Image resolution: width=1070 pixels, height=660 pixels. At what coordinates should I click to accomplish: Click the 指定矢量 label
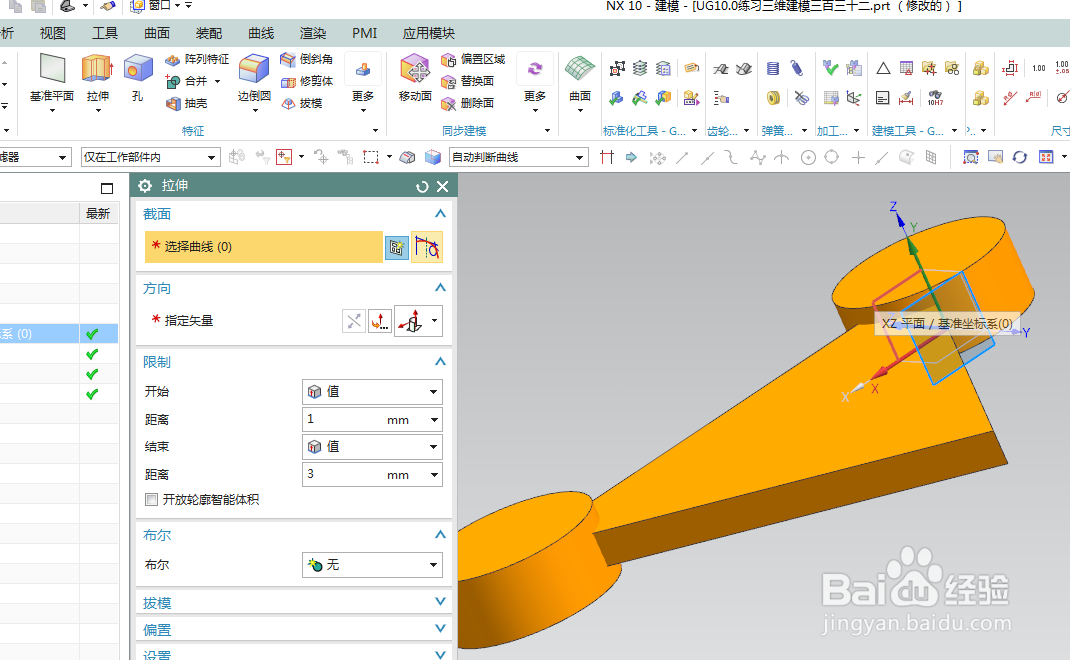[x=189, y=321]
